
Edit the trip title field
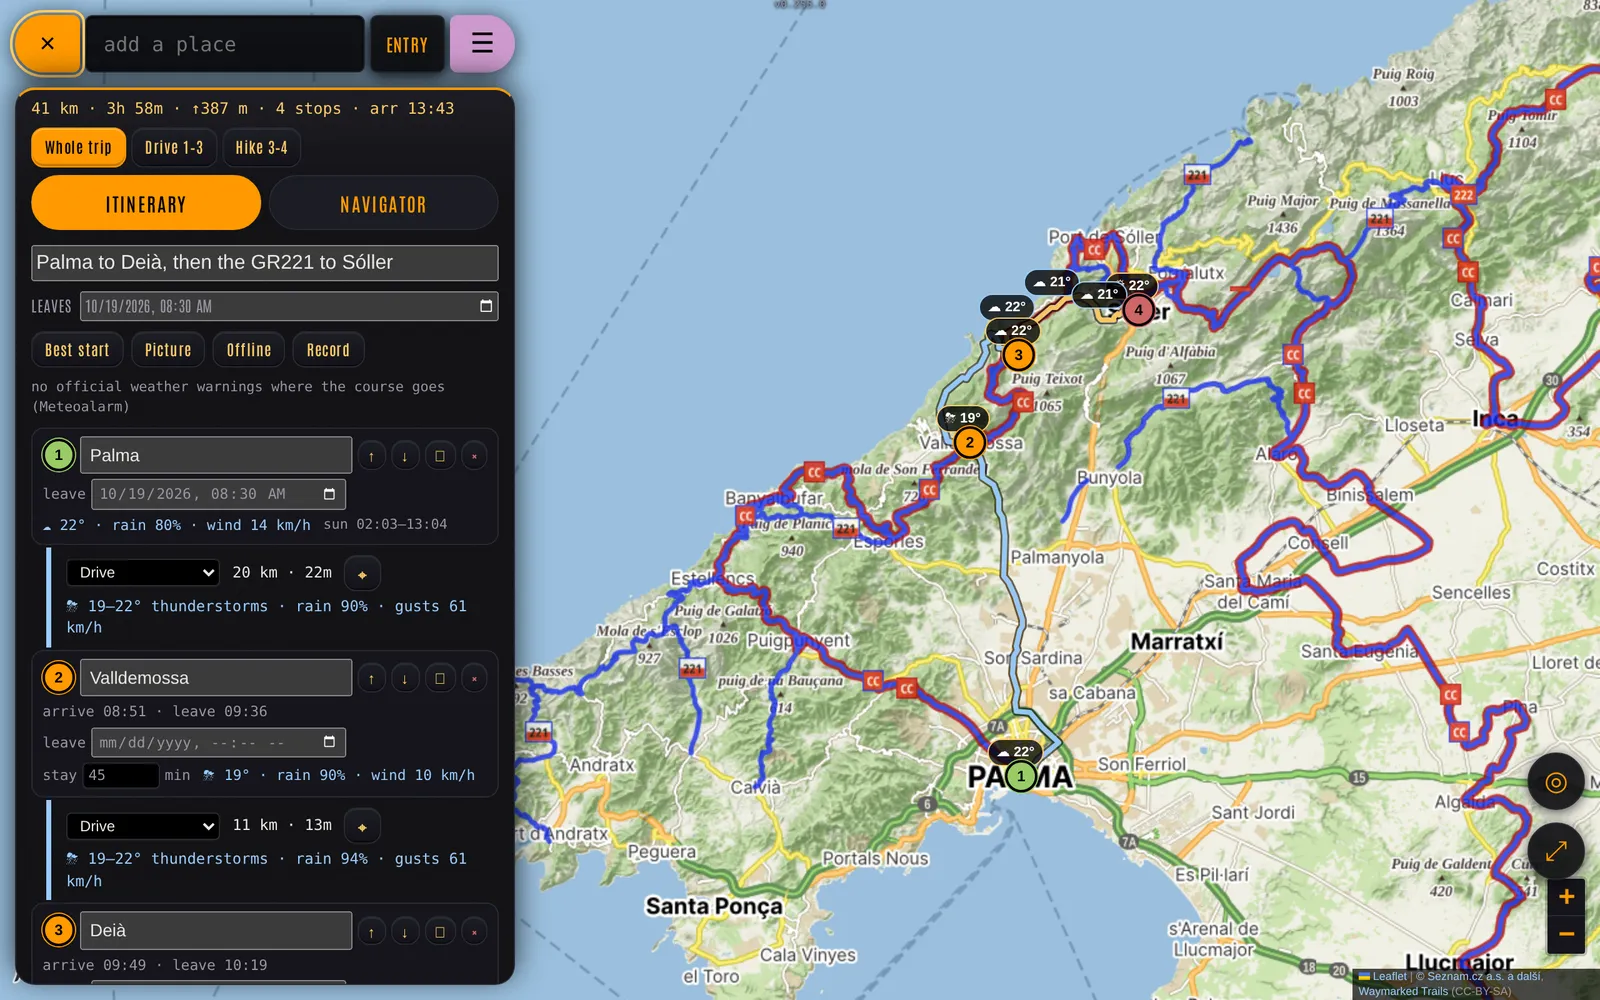(x=265, y=263)
